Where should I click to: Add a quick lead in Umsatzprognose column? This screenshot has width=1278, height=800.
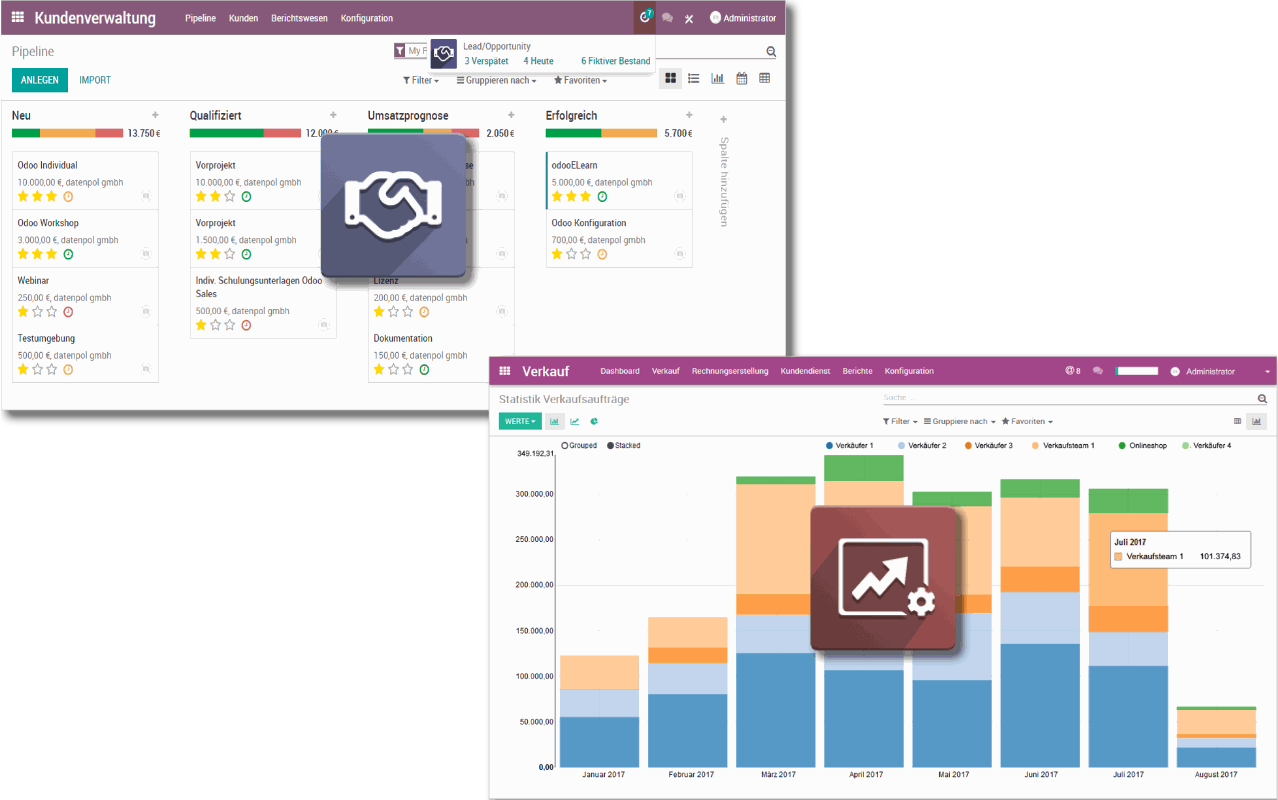(x=511, y=115)
